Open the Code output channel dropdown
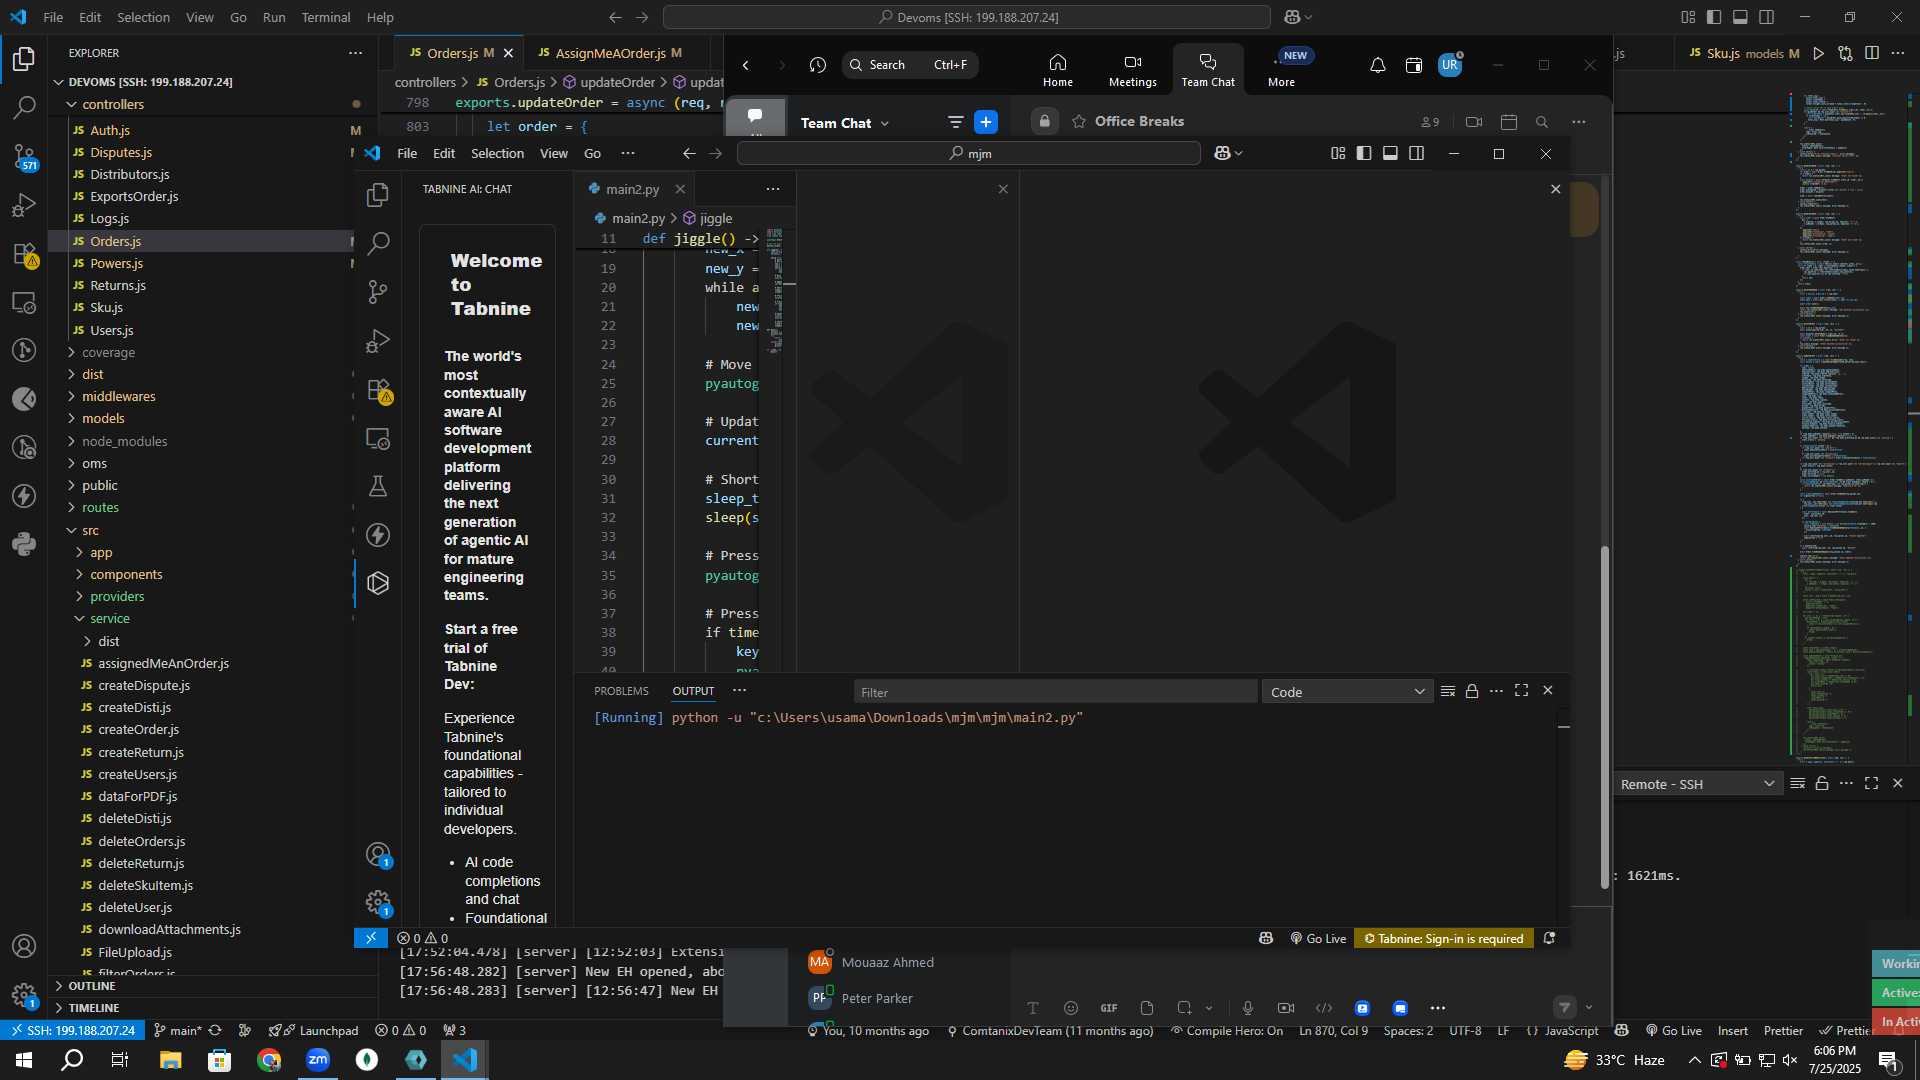 (1346, 692)
